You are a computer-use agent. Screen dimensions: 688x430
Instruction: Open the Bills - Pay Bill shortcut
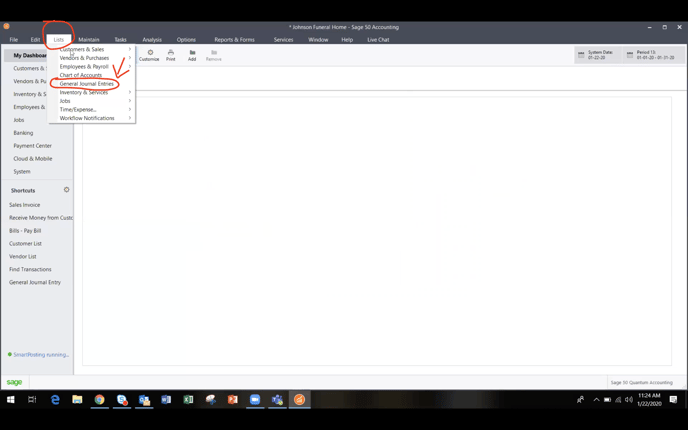25,230
